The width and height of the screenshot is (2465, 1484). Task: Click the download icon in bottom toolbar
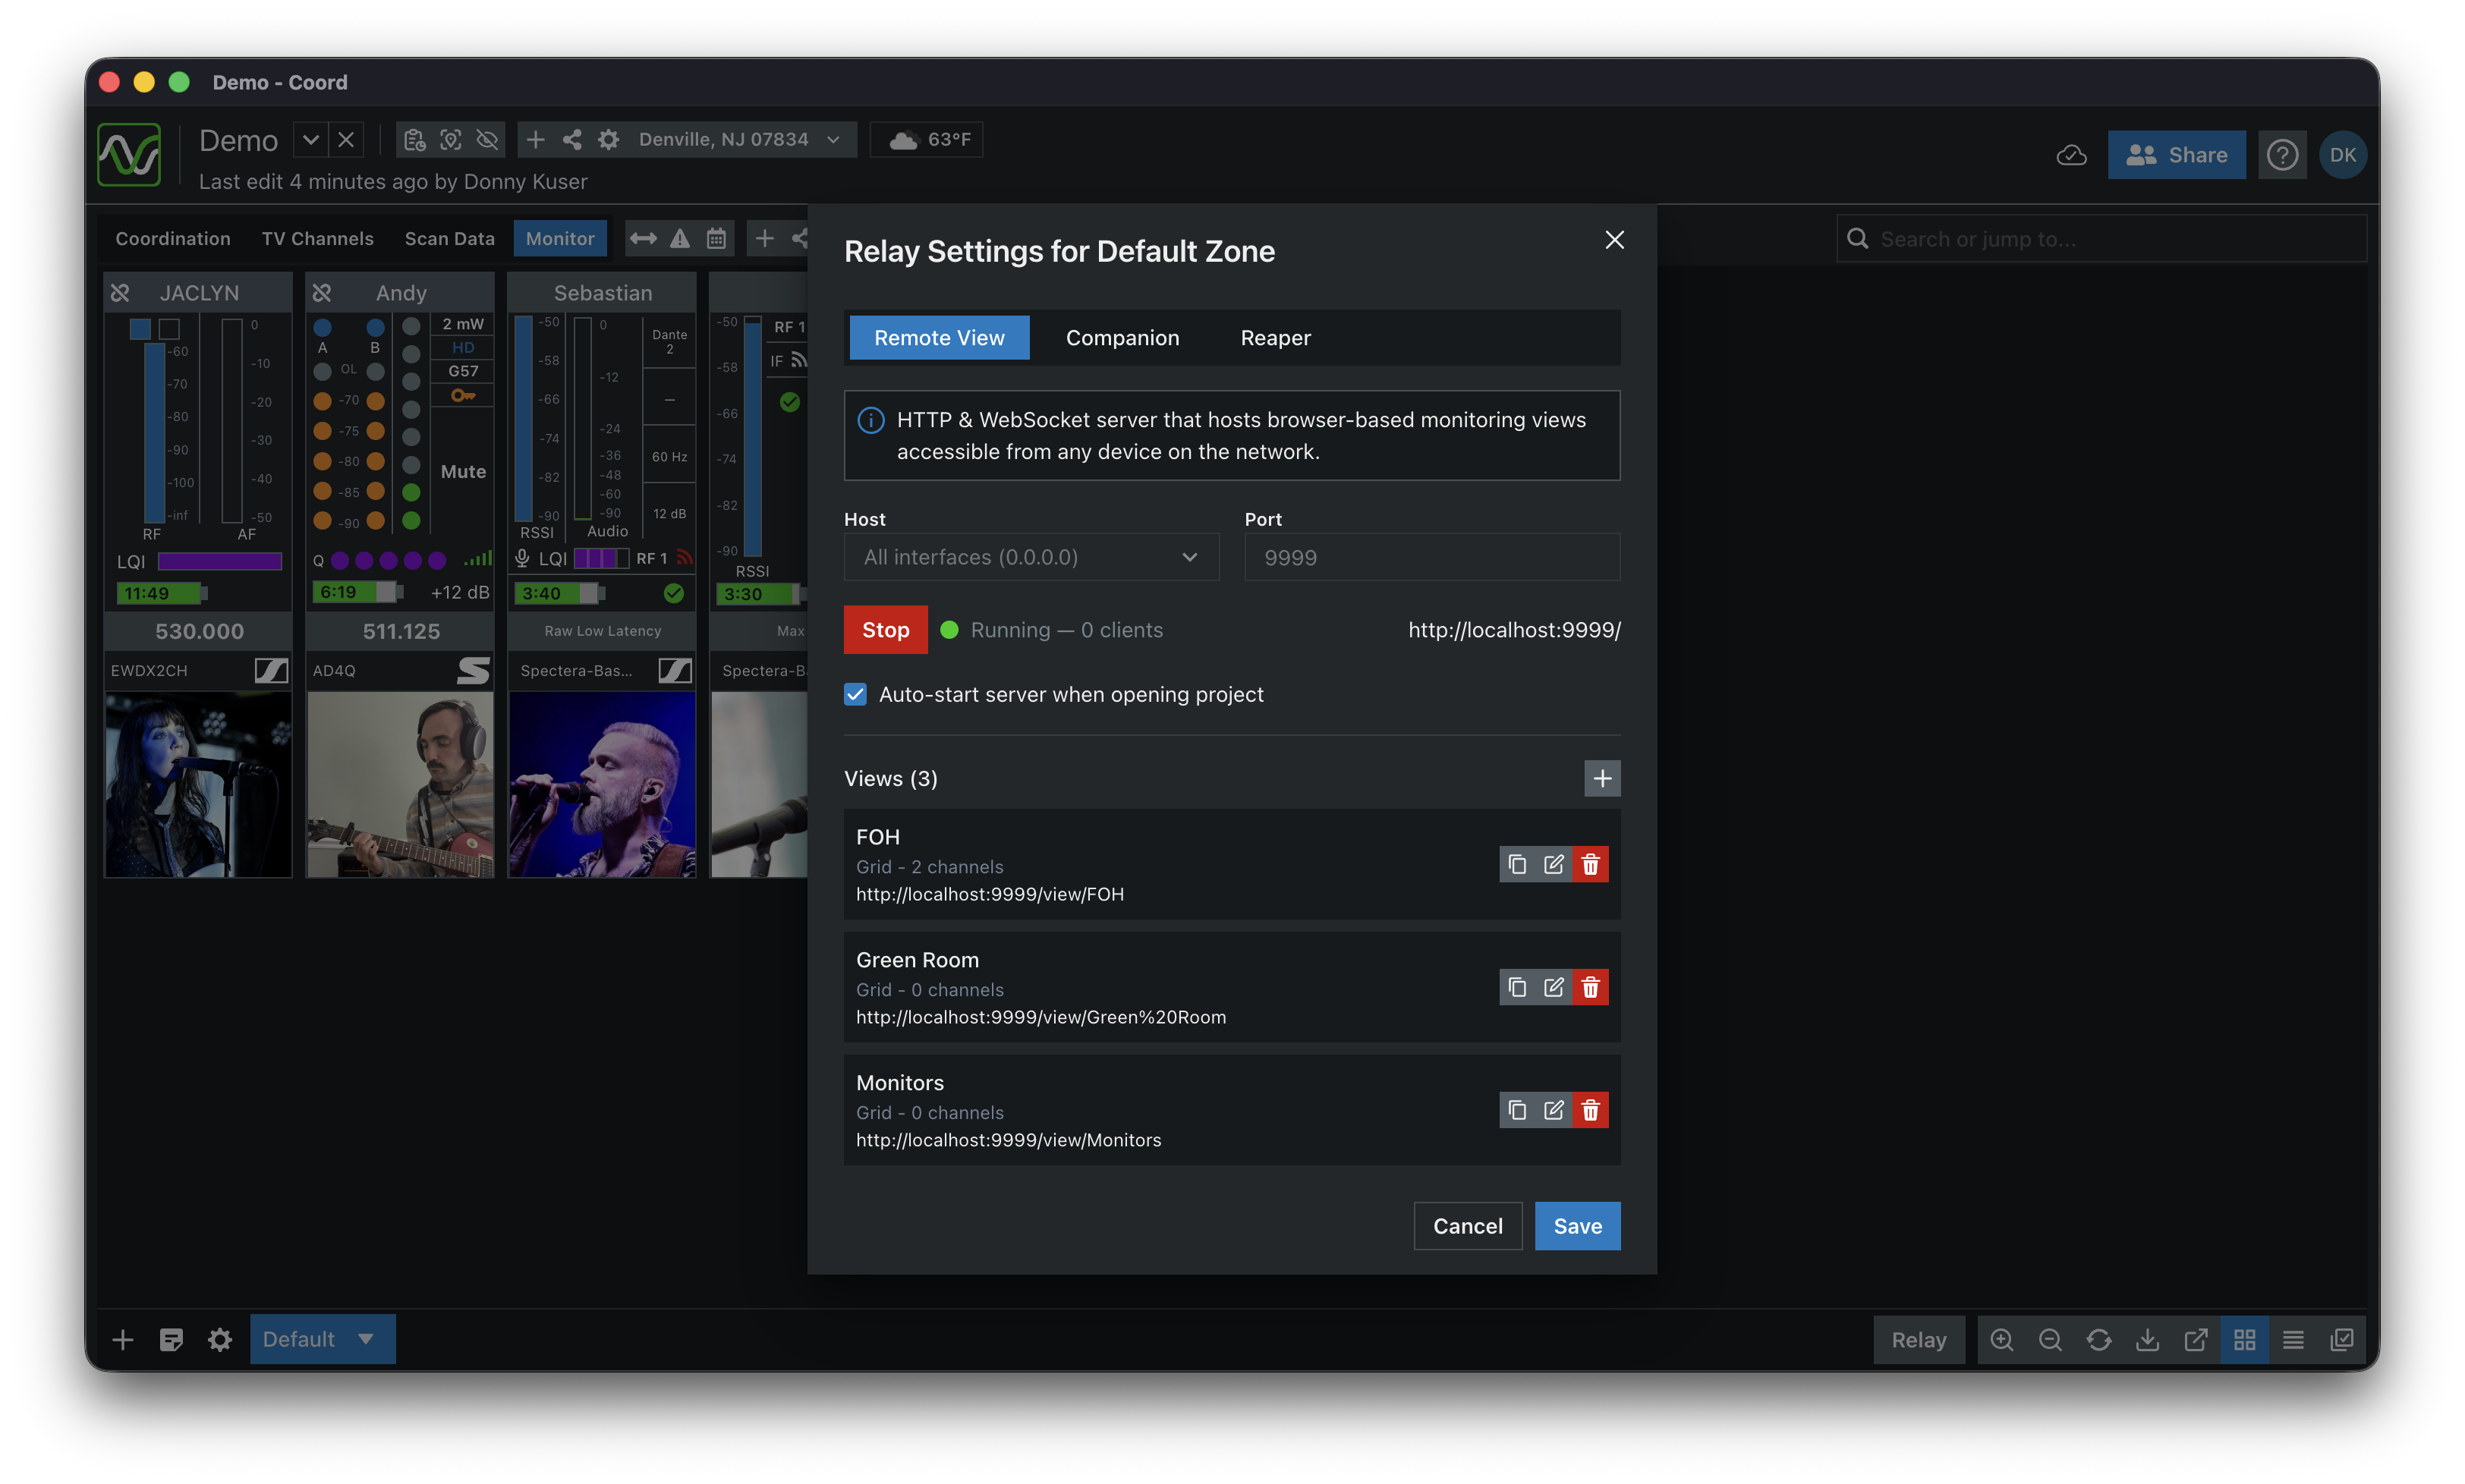pos(2147,1340)
